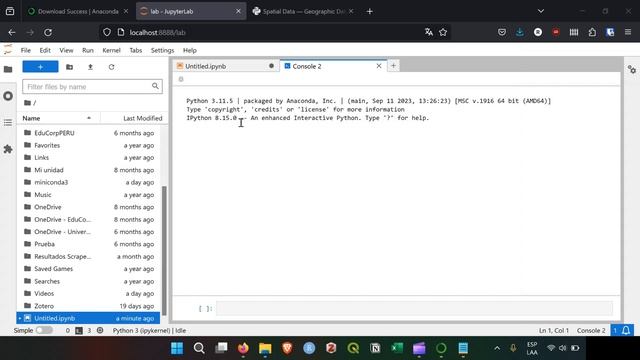Viewport: 640px width, 360px height.
Task: Select the miniconda3 folder
Action: click(89, 182)
